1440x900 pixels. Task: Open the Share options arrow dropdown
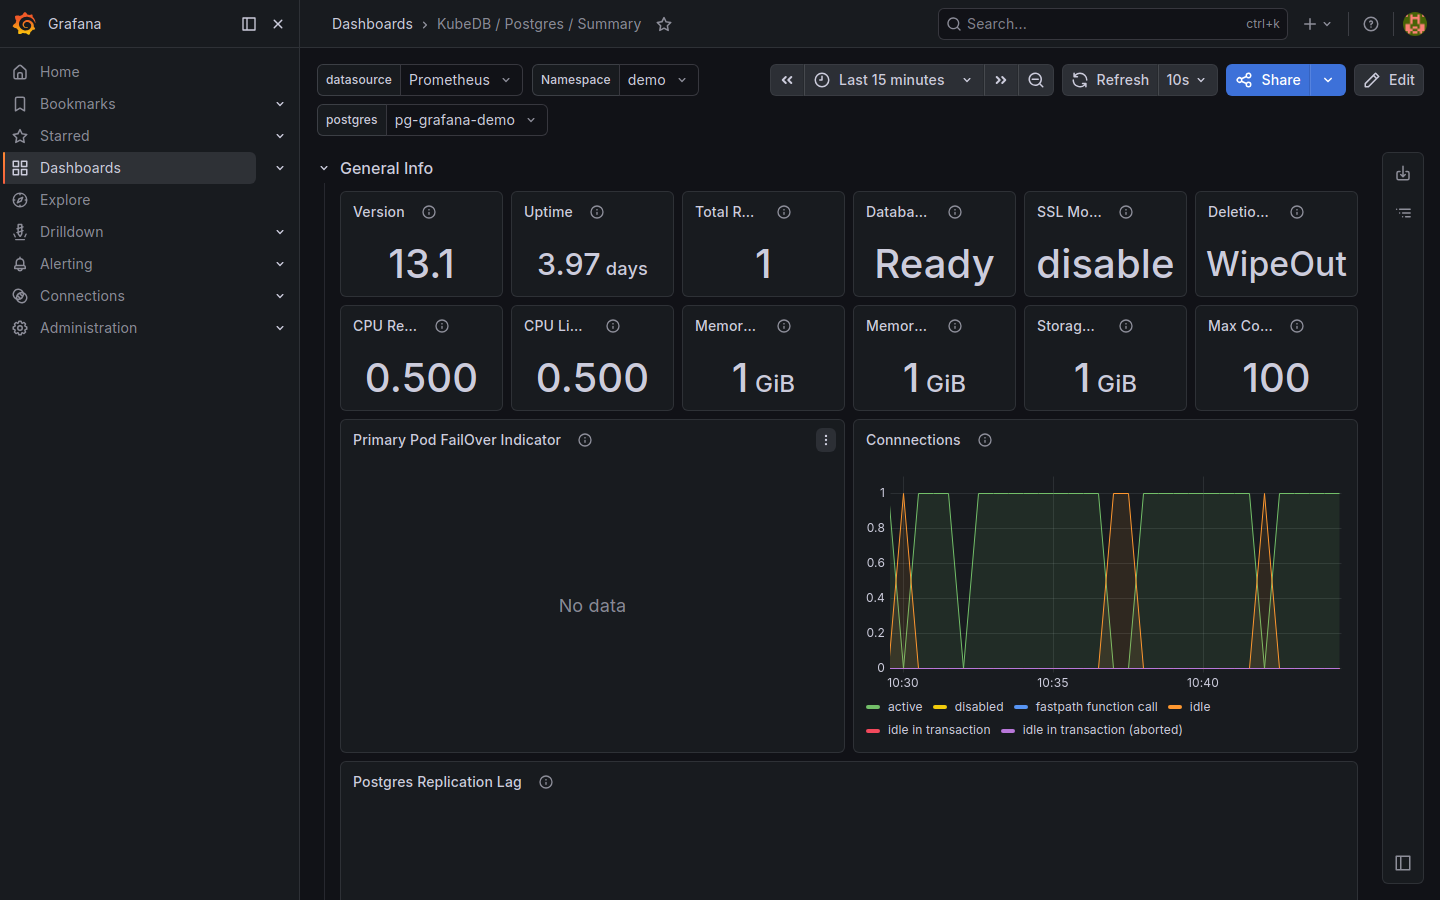coord(1328,80)
